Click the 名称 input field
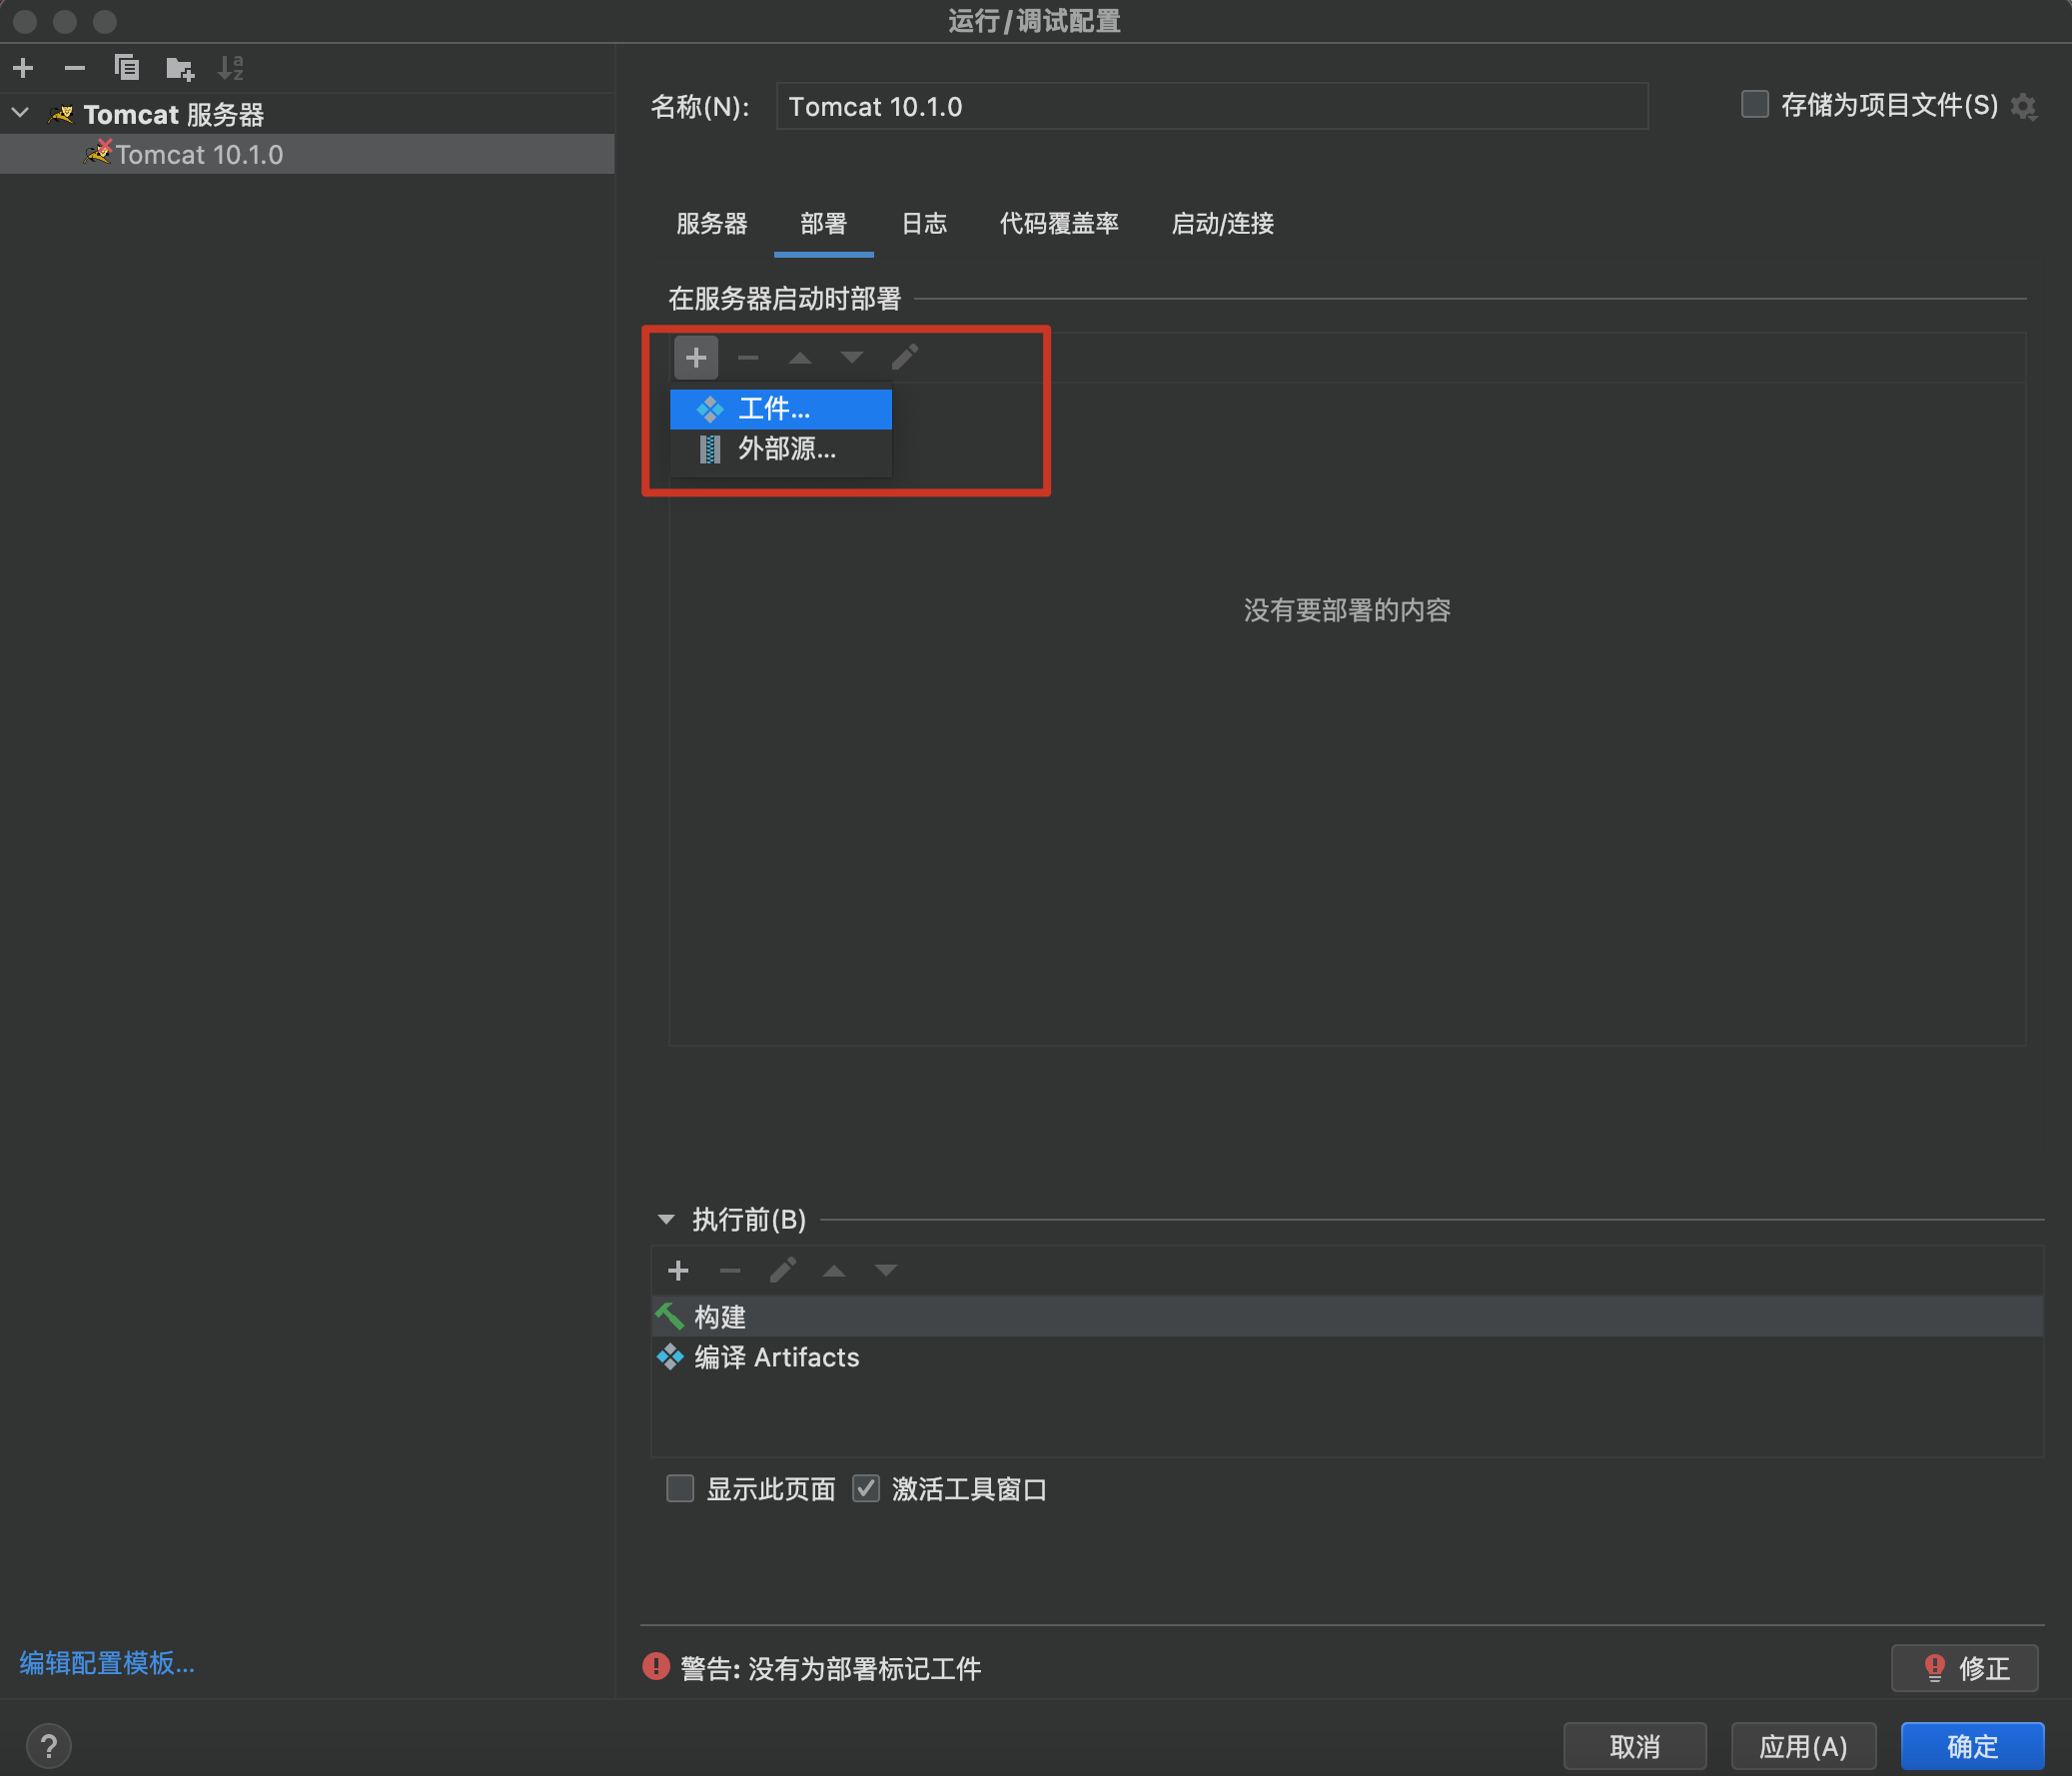This screenshot has height=1776, width=2072. pyautogui.click(x=1212, y=106)
